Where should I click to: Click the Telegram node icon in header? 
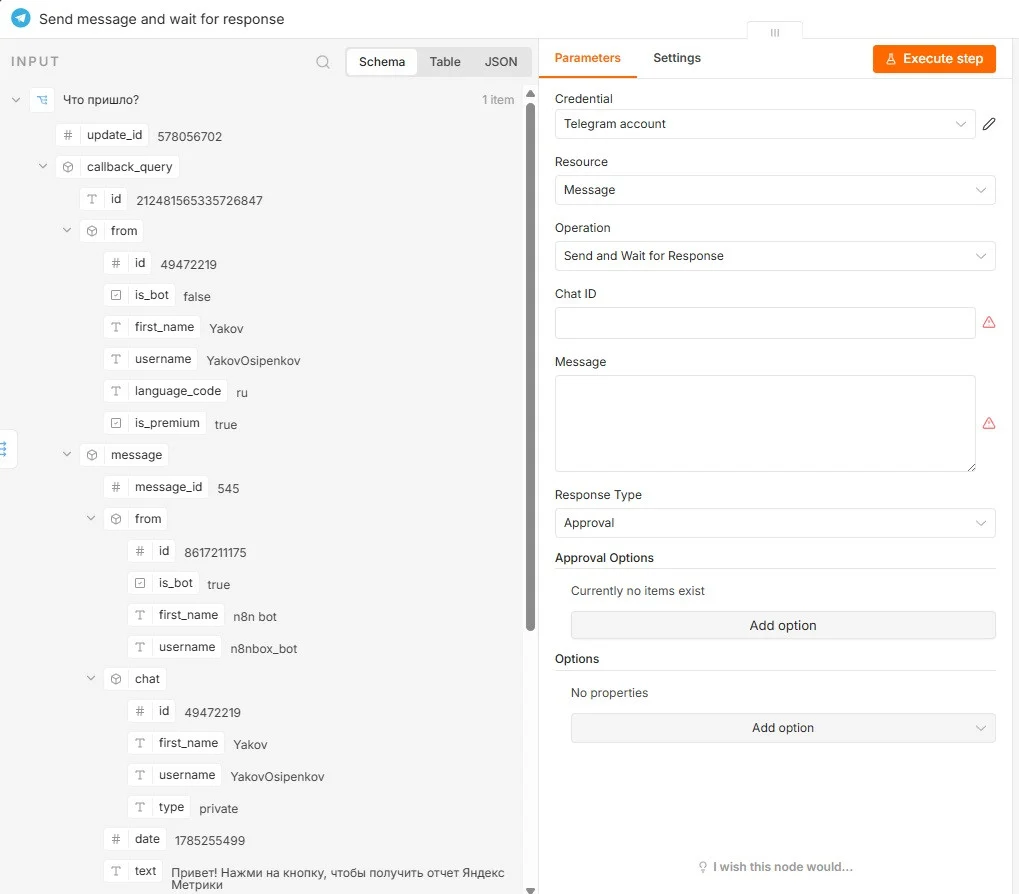click(x=21, y=18)
